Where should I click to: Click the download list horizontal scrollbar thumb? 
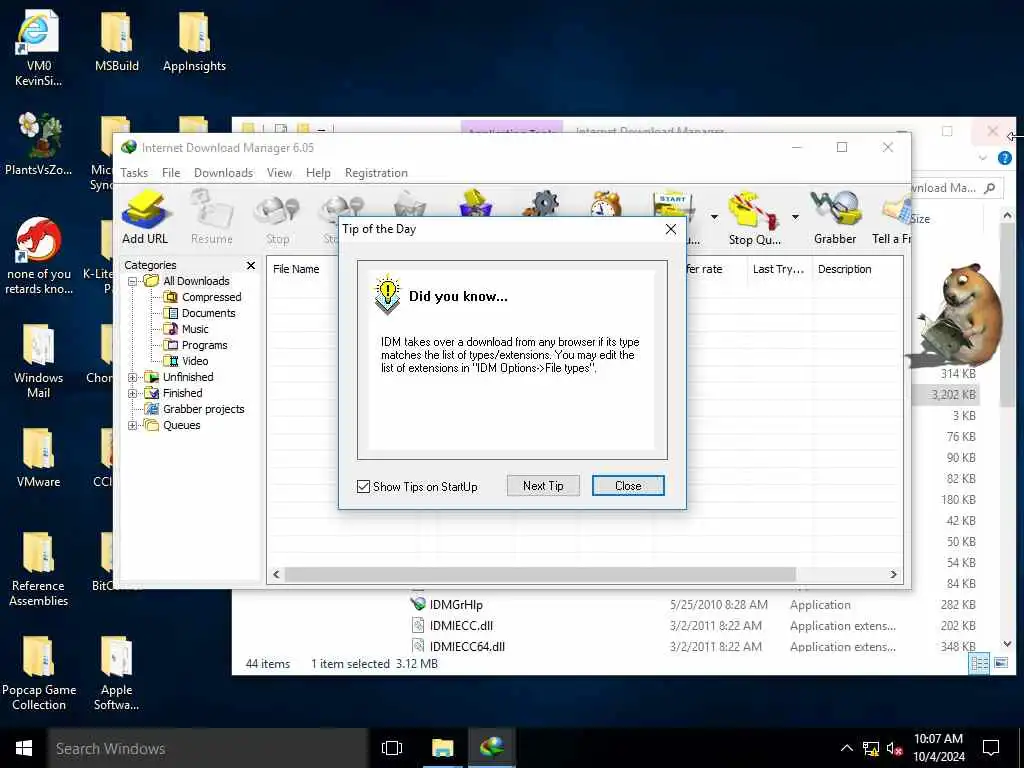[540, 574]
